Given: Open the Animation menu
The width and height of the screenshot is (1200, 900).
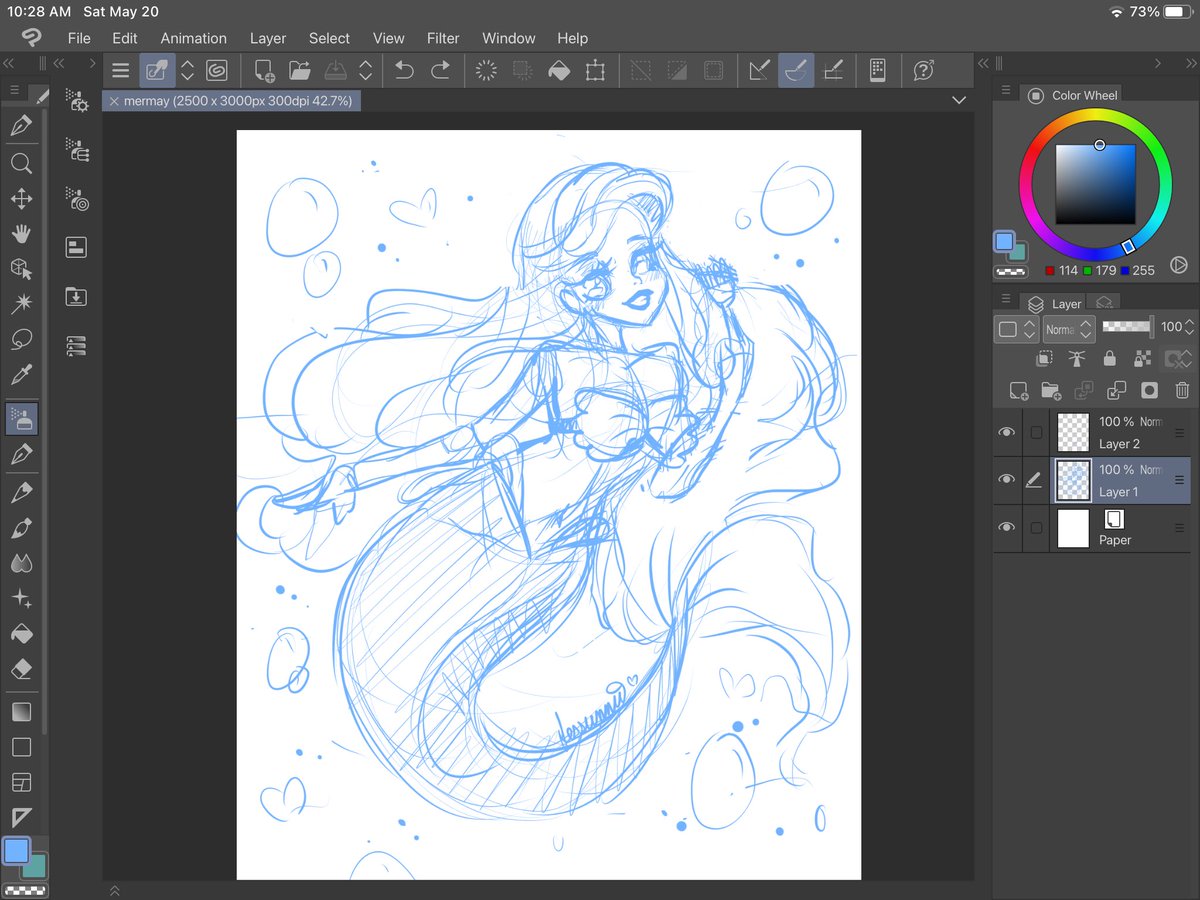Looking at the screenshot, I should pos(194,38).
